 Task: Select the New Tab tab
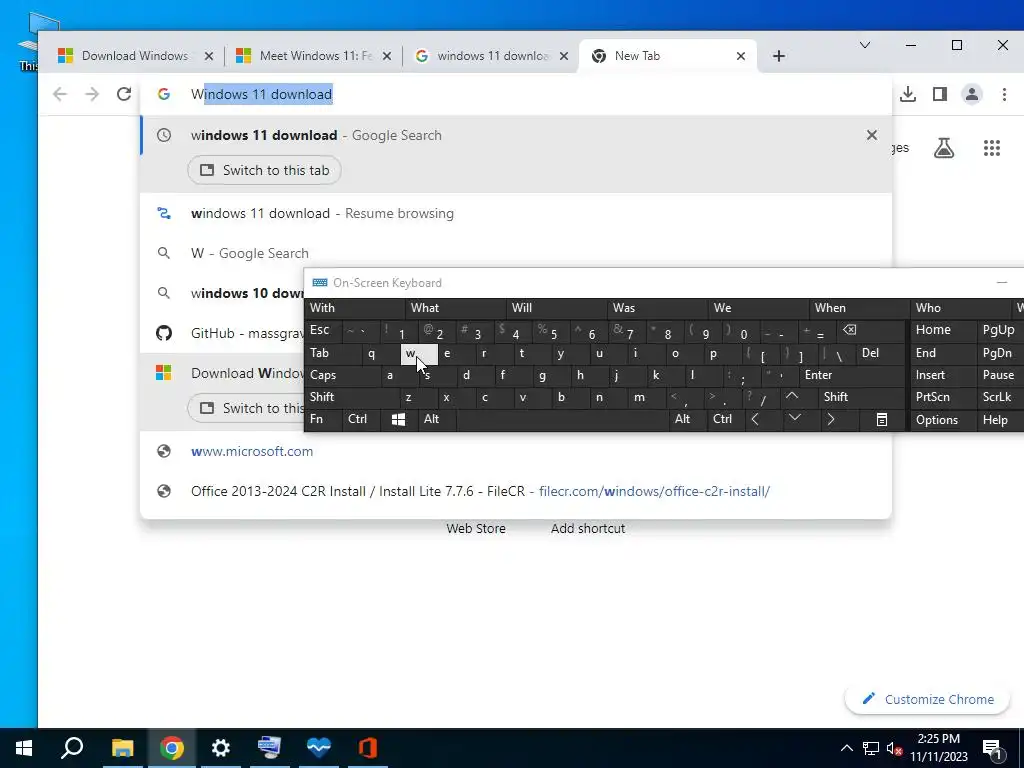click(666, 56)
